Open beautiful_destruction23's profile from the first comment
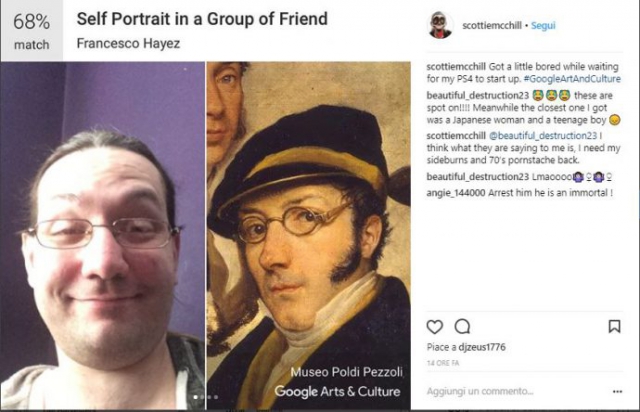Viewport: 640px width, 412px height. (x=478, y=96)
